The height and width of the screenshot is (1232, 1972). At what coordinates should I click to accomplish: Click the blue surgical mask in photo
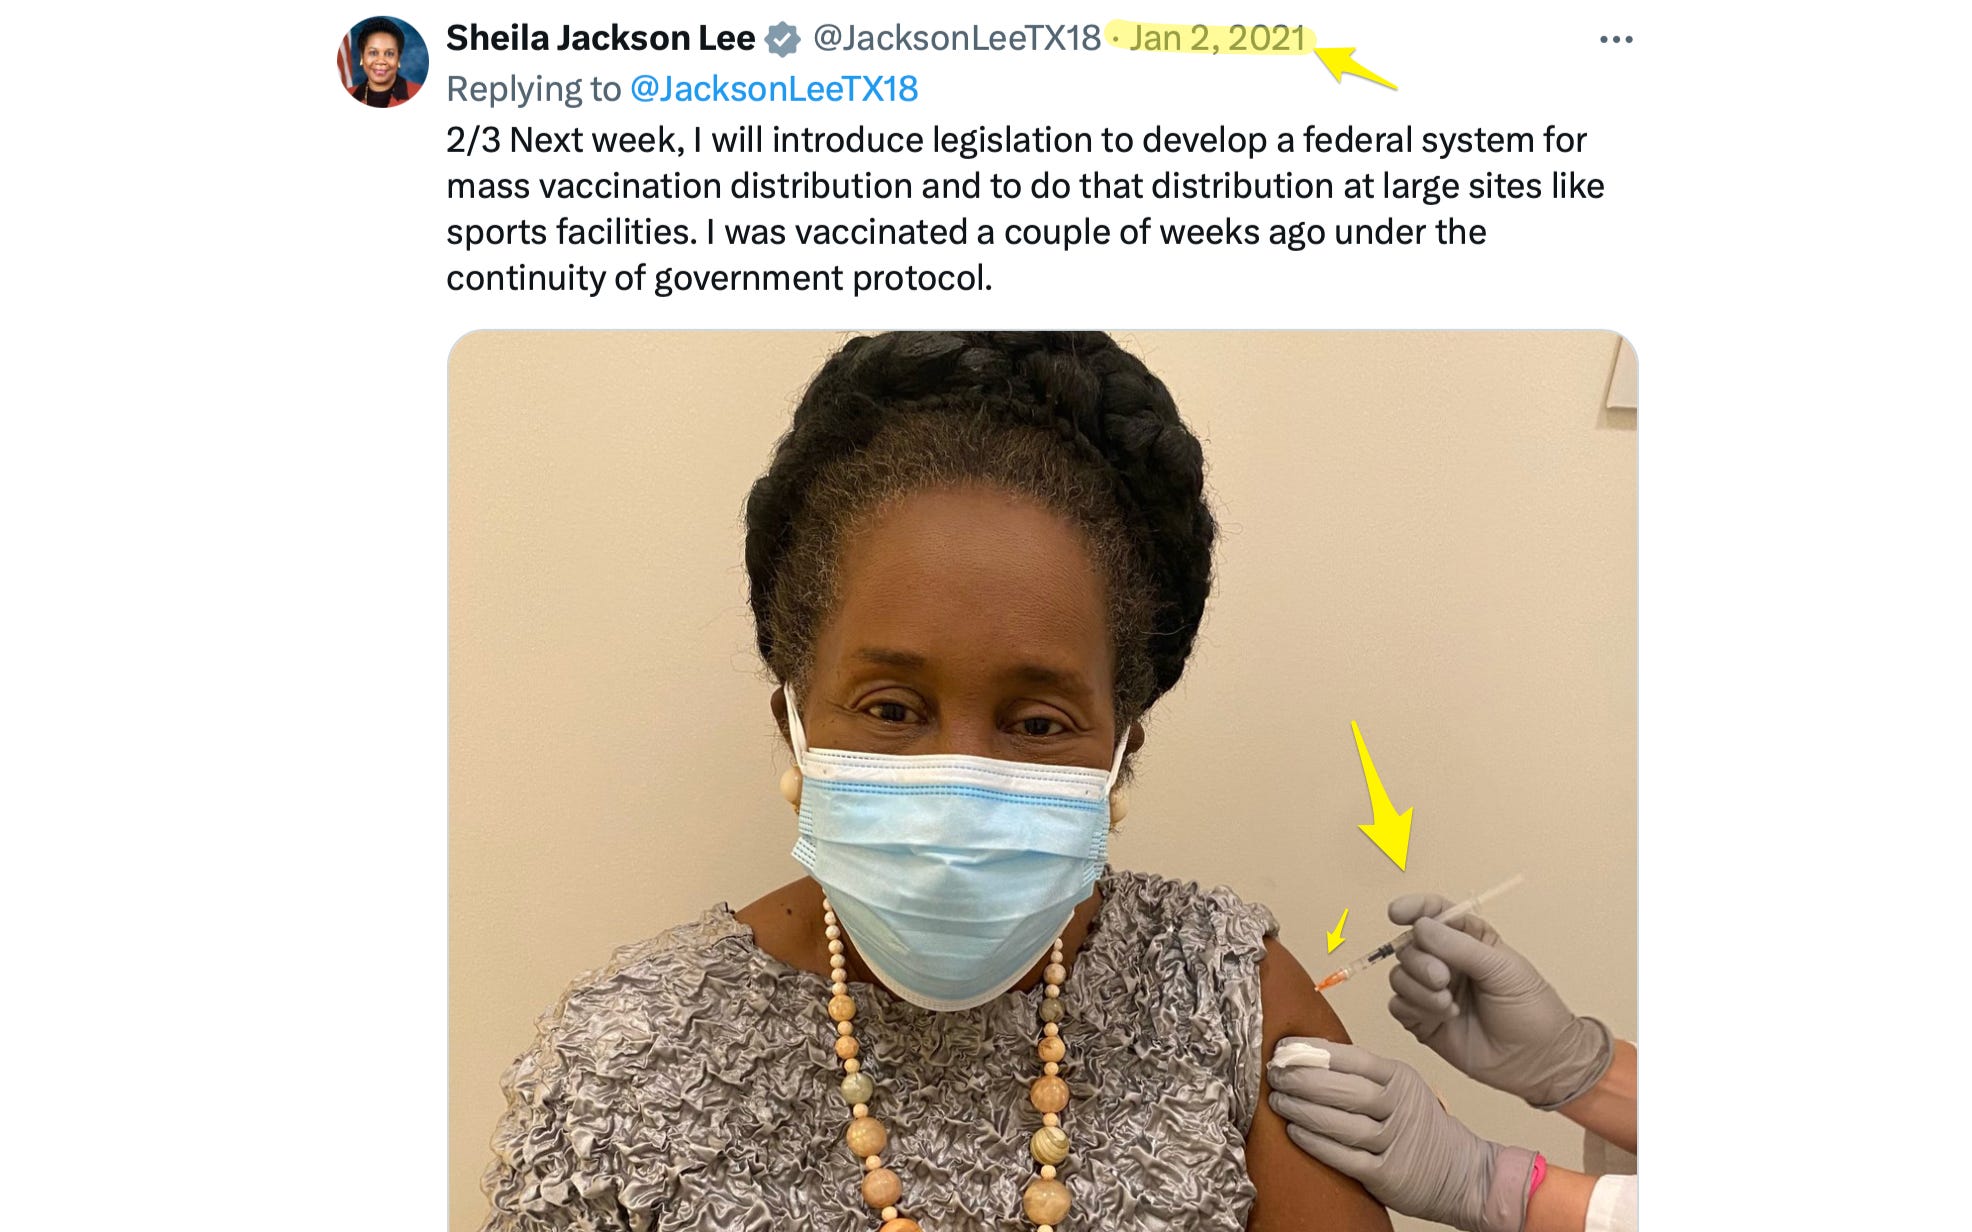point(951,875)
